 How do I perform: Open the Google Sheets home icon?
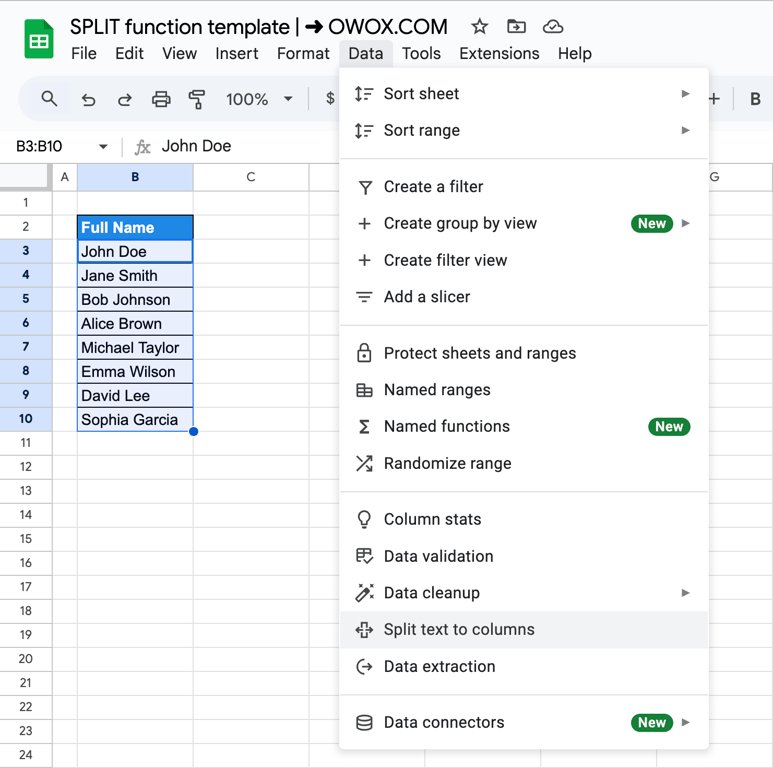coord(39,39)
